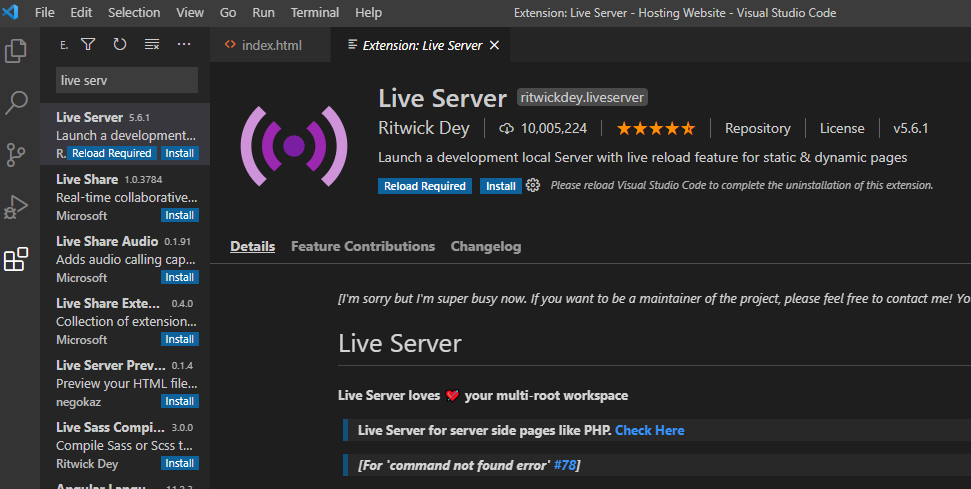971x489 pixels.
Task: Open the Help menu
Action: pyautogui.click(x=368, y=12)
